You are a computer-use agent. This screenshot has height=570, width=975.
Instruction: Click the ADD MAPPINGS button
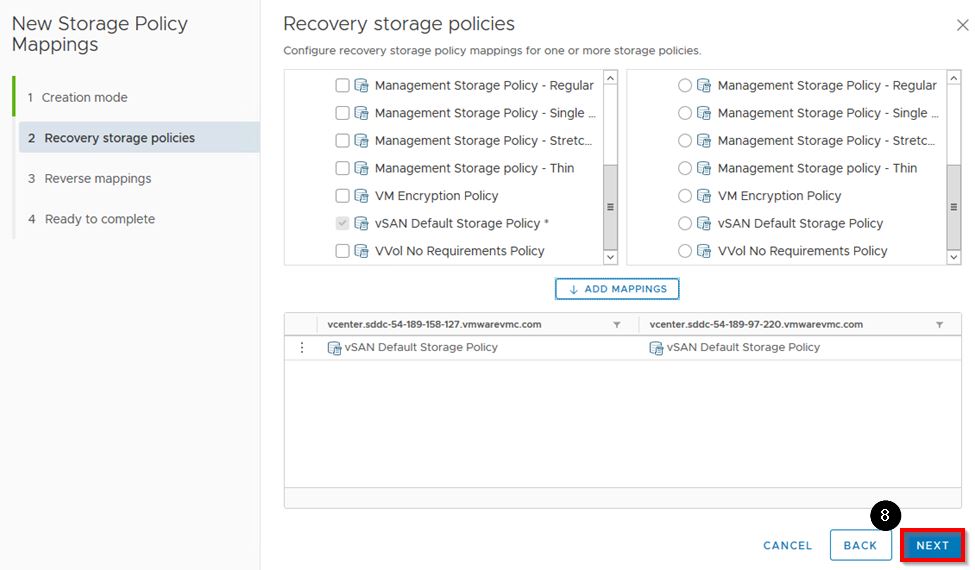[x=617, y=289]
